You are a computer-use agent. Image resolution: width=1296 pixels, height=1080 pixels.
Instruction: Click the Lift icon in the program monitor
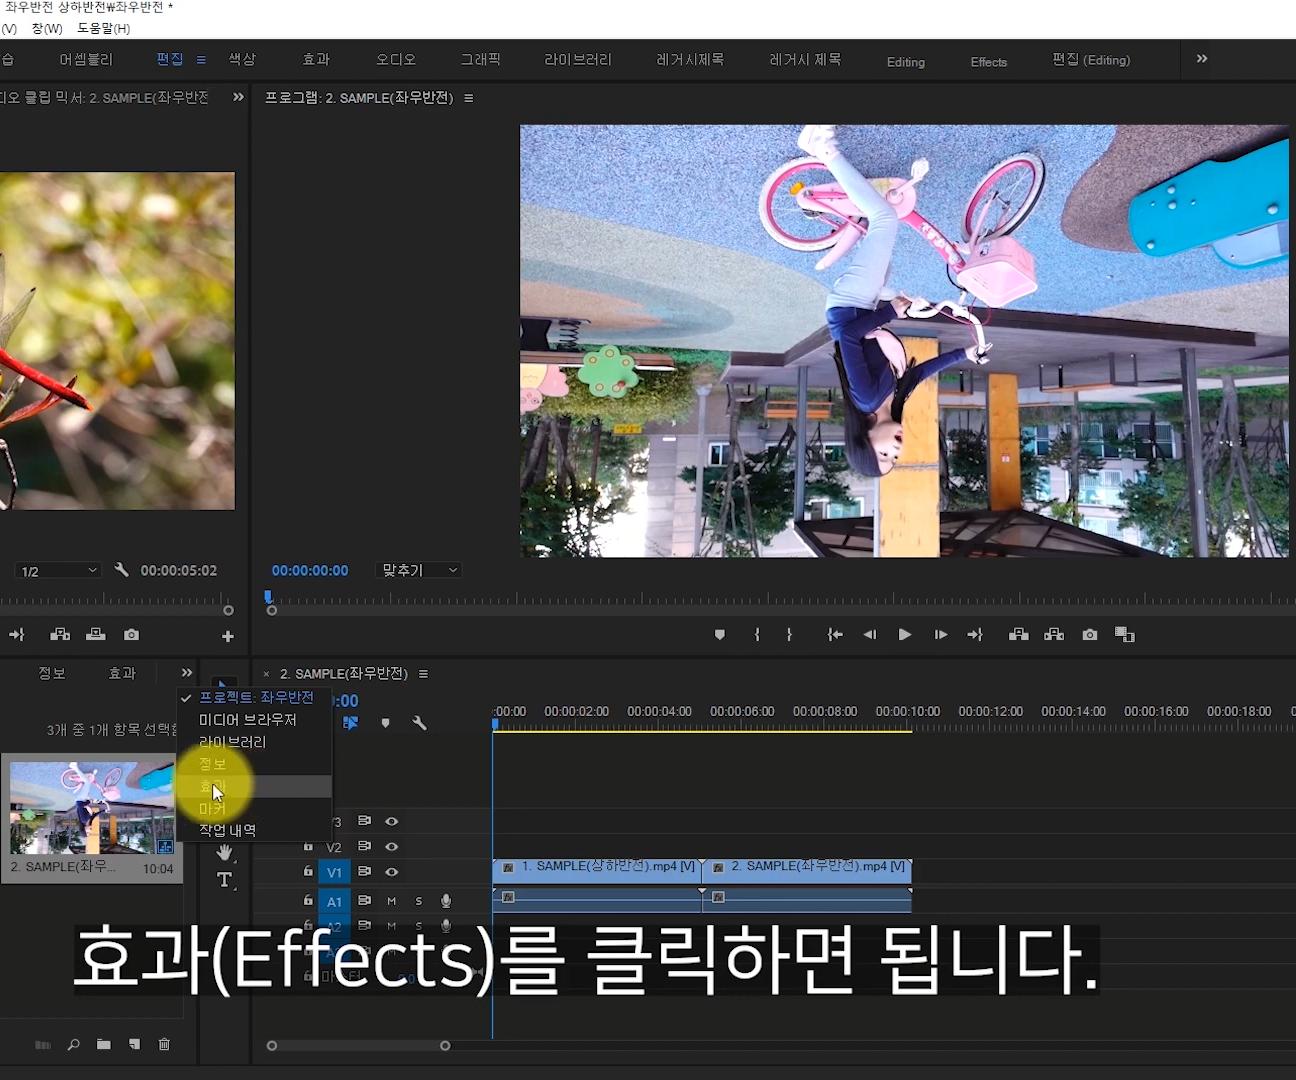(x=1018, y=634)
